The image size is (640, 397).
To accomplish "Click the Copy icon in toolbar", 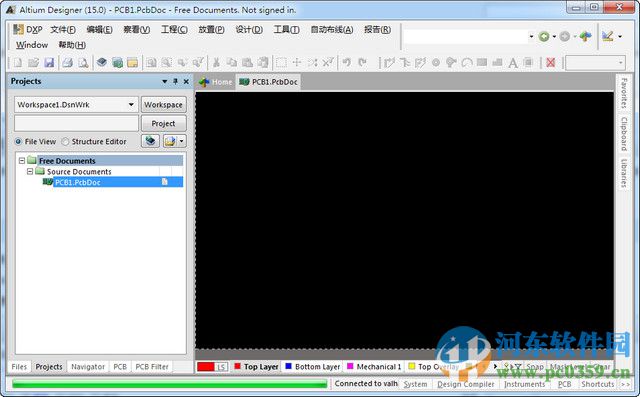I will click(x=231, y=62).
